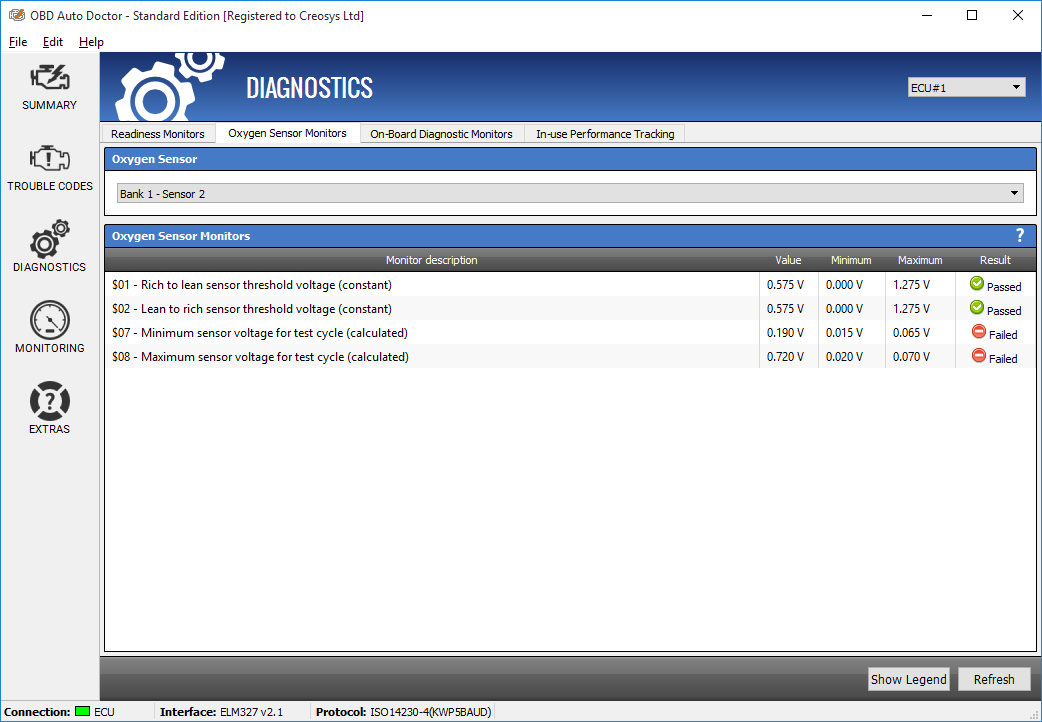
Task: Open Trouble Codes engine warning icon
Action: (x=49, y=160)
